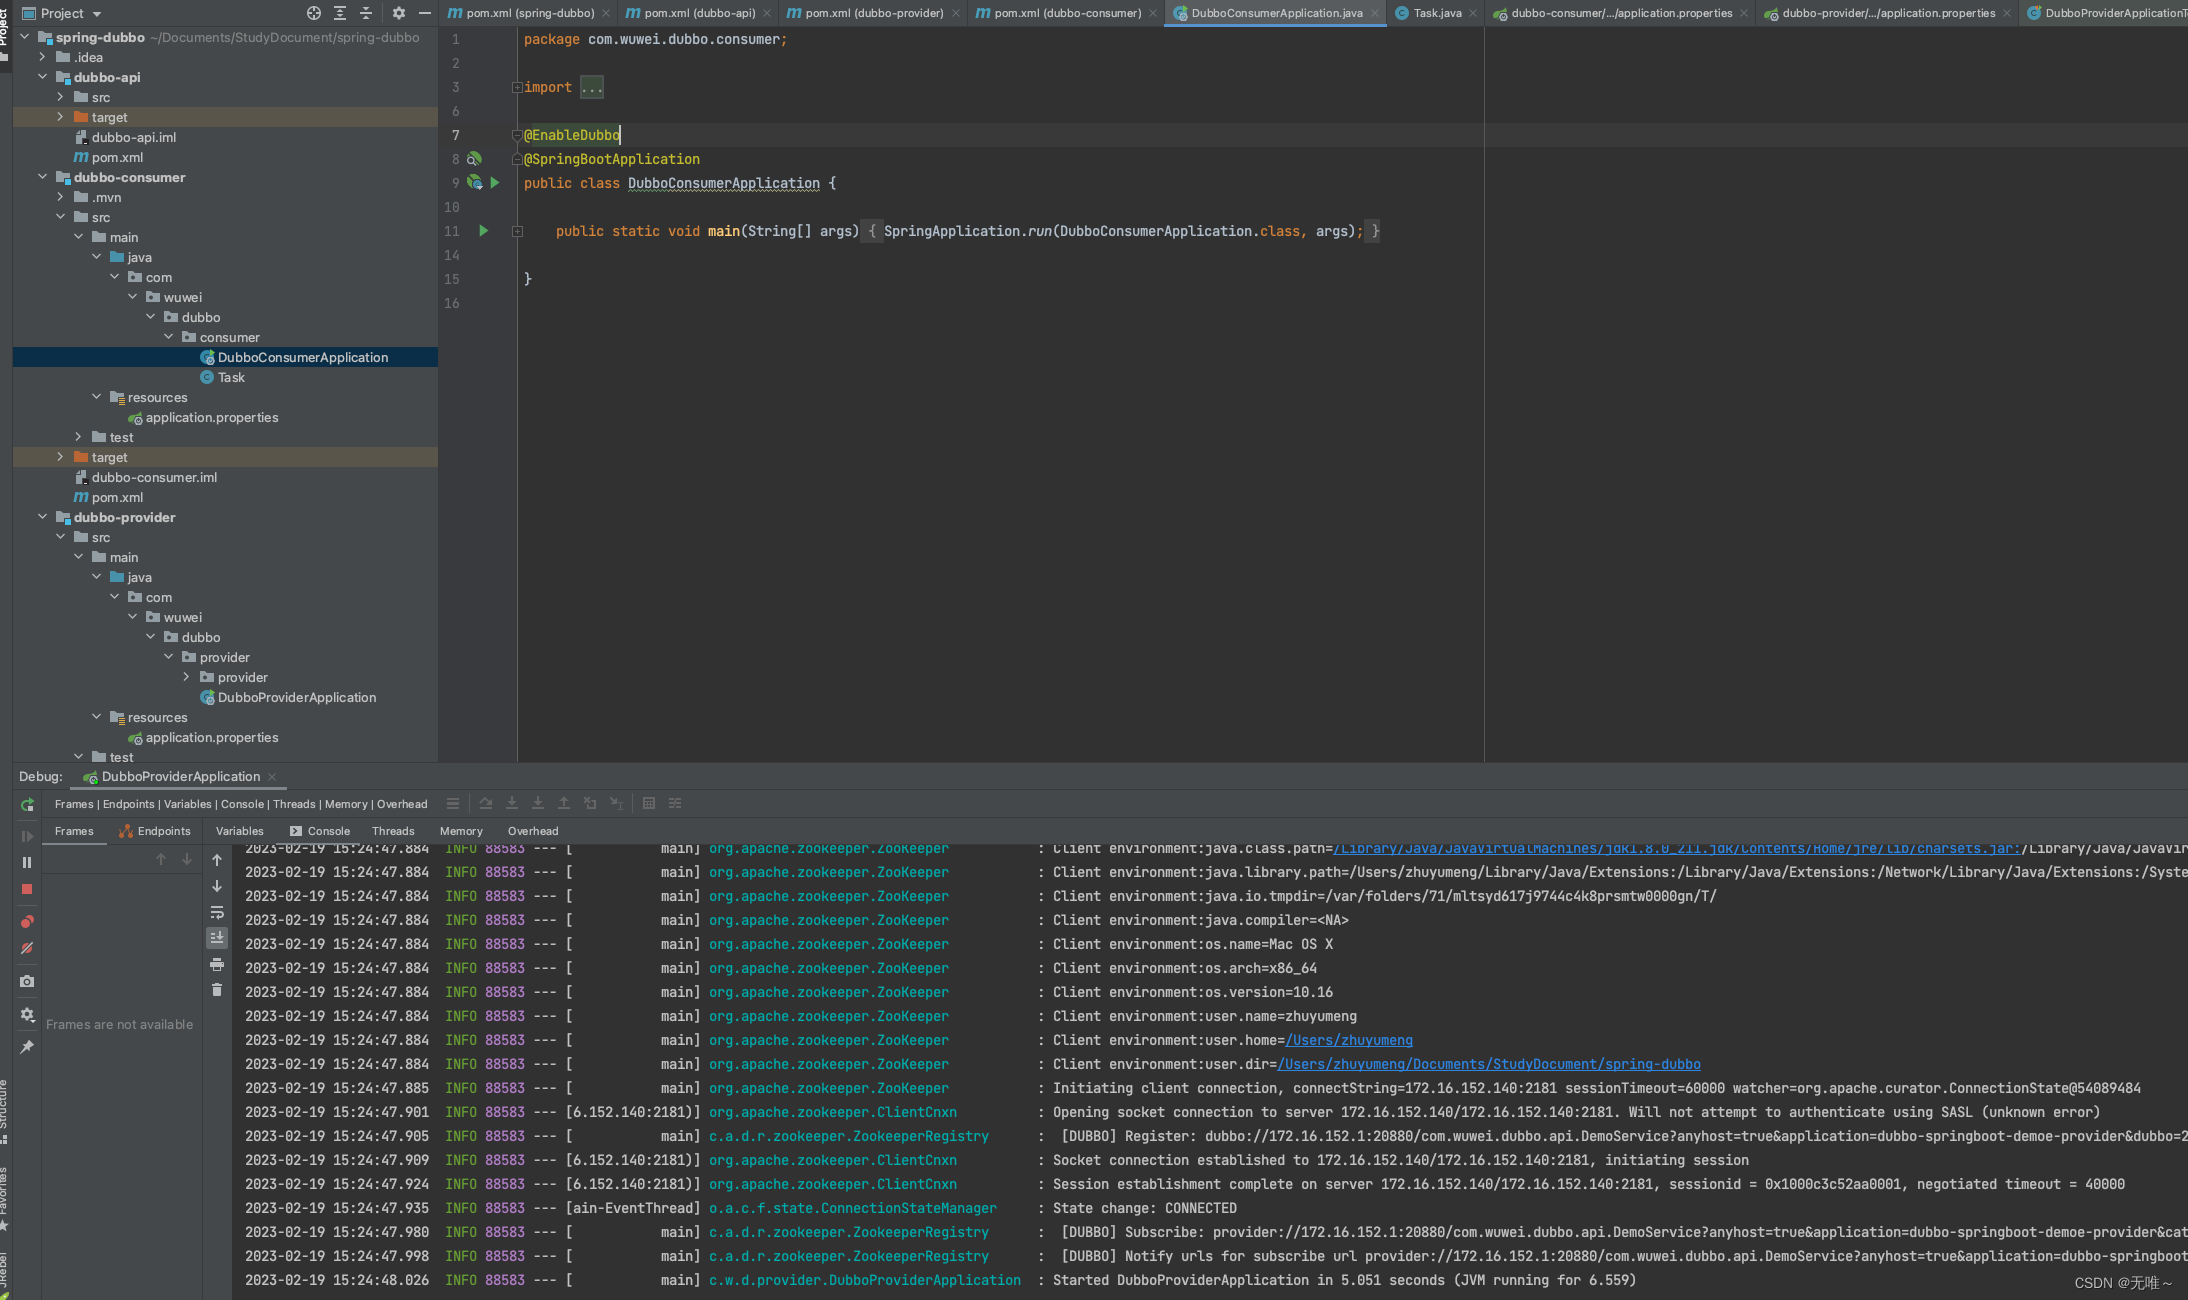Click the Run to Cursor debug icon
Viewport: 2188px width, 1300px height.
pos(616,803)
